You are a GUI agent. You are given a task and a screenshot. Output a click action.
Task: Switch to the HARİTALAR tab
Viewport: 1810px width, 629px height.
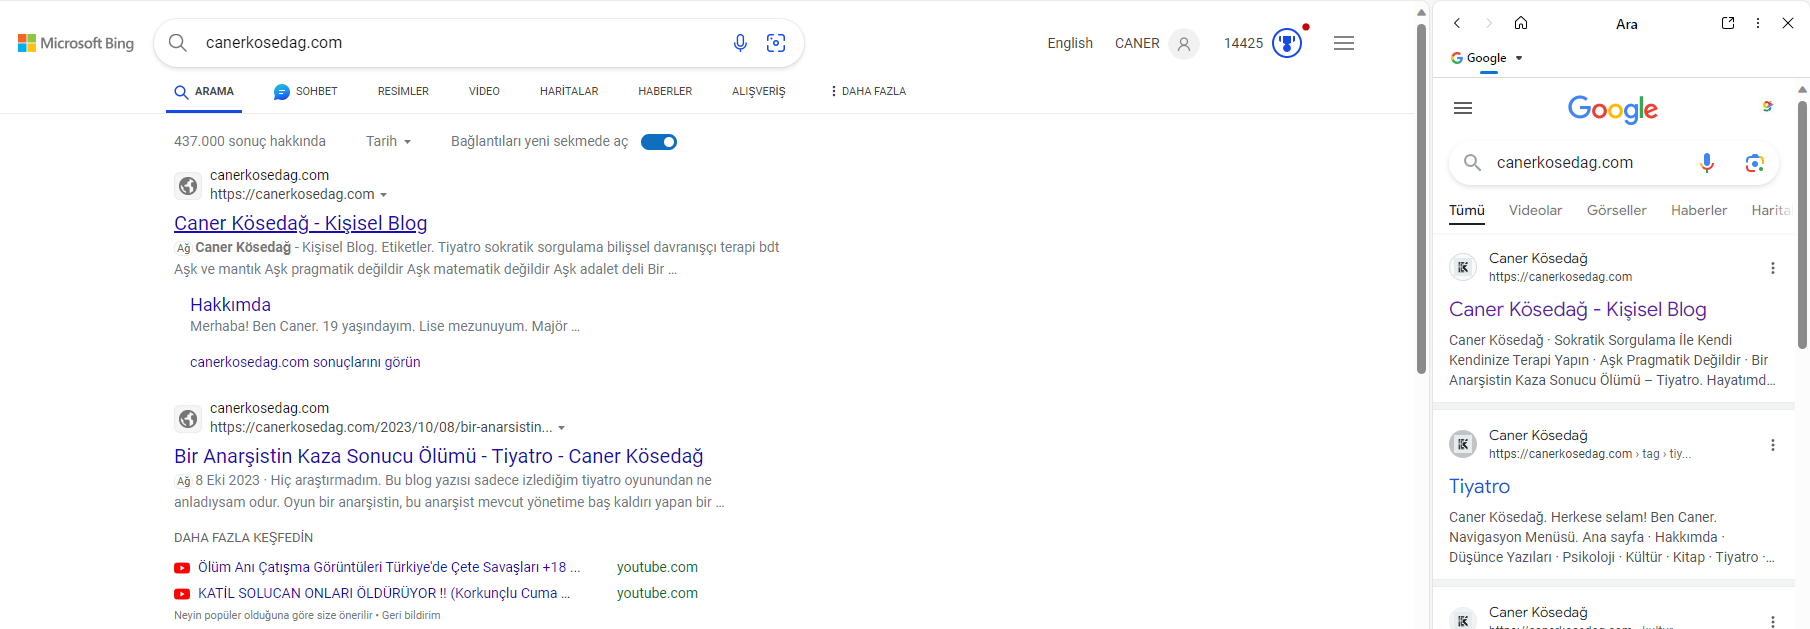coord(569,91)
